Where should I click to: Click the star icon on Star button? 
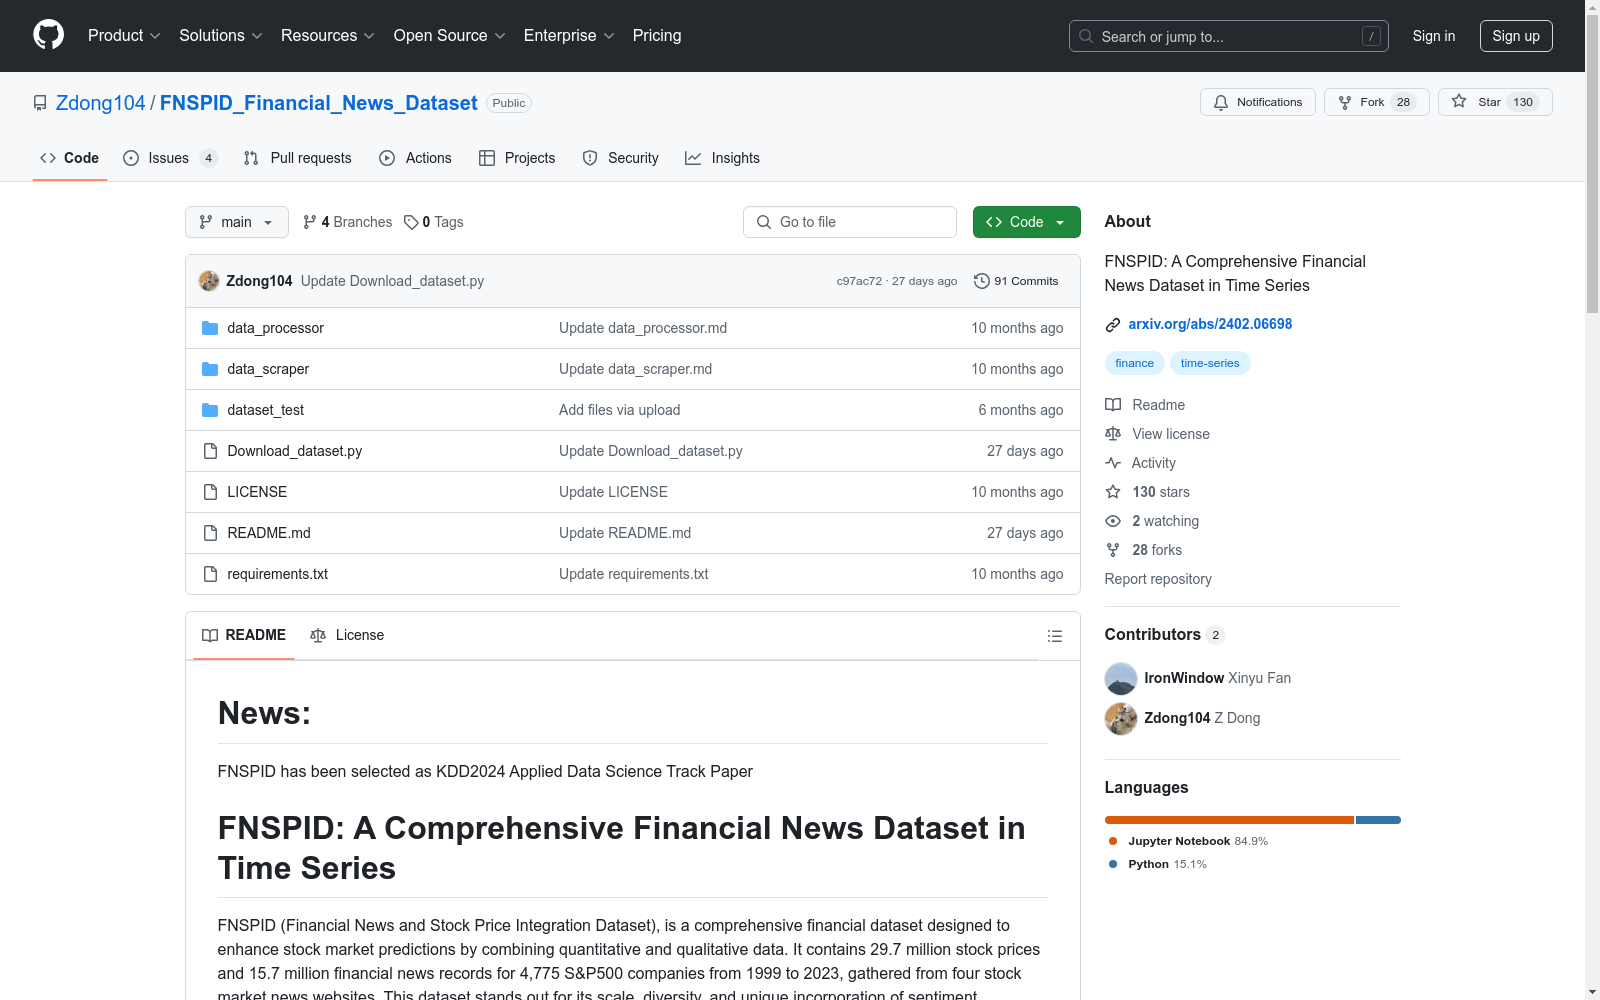pos(1459,101)
